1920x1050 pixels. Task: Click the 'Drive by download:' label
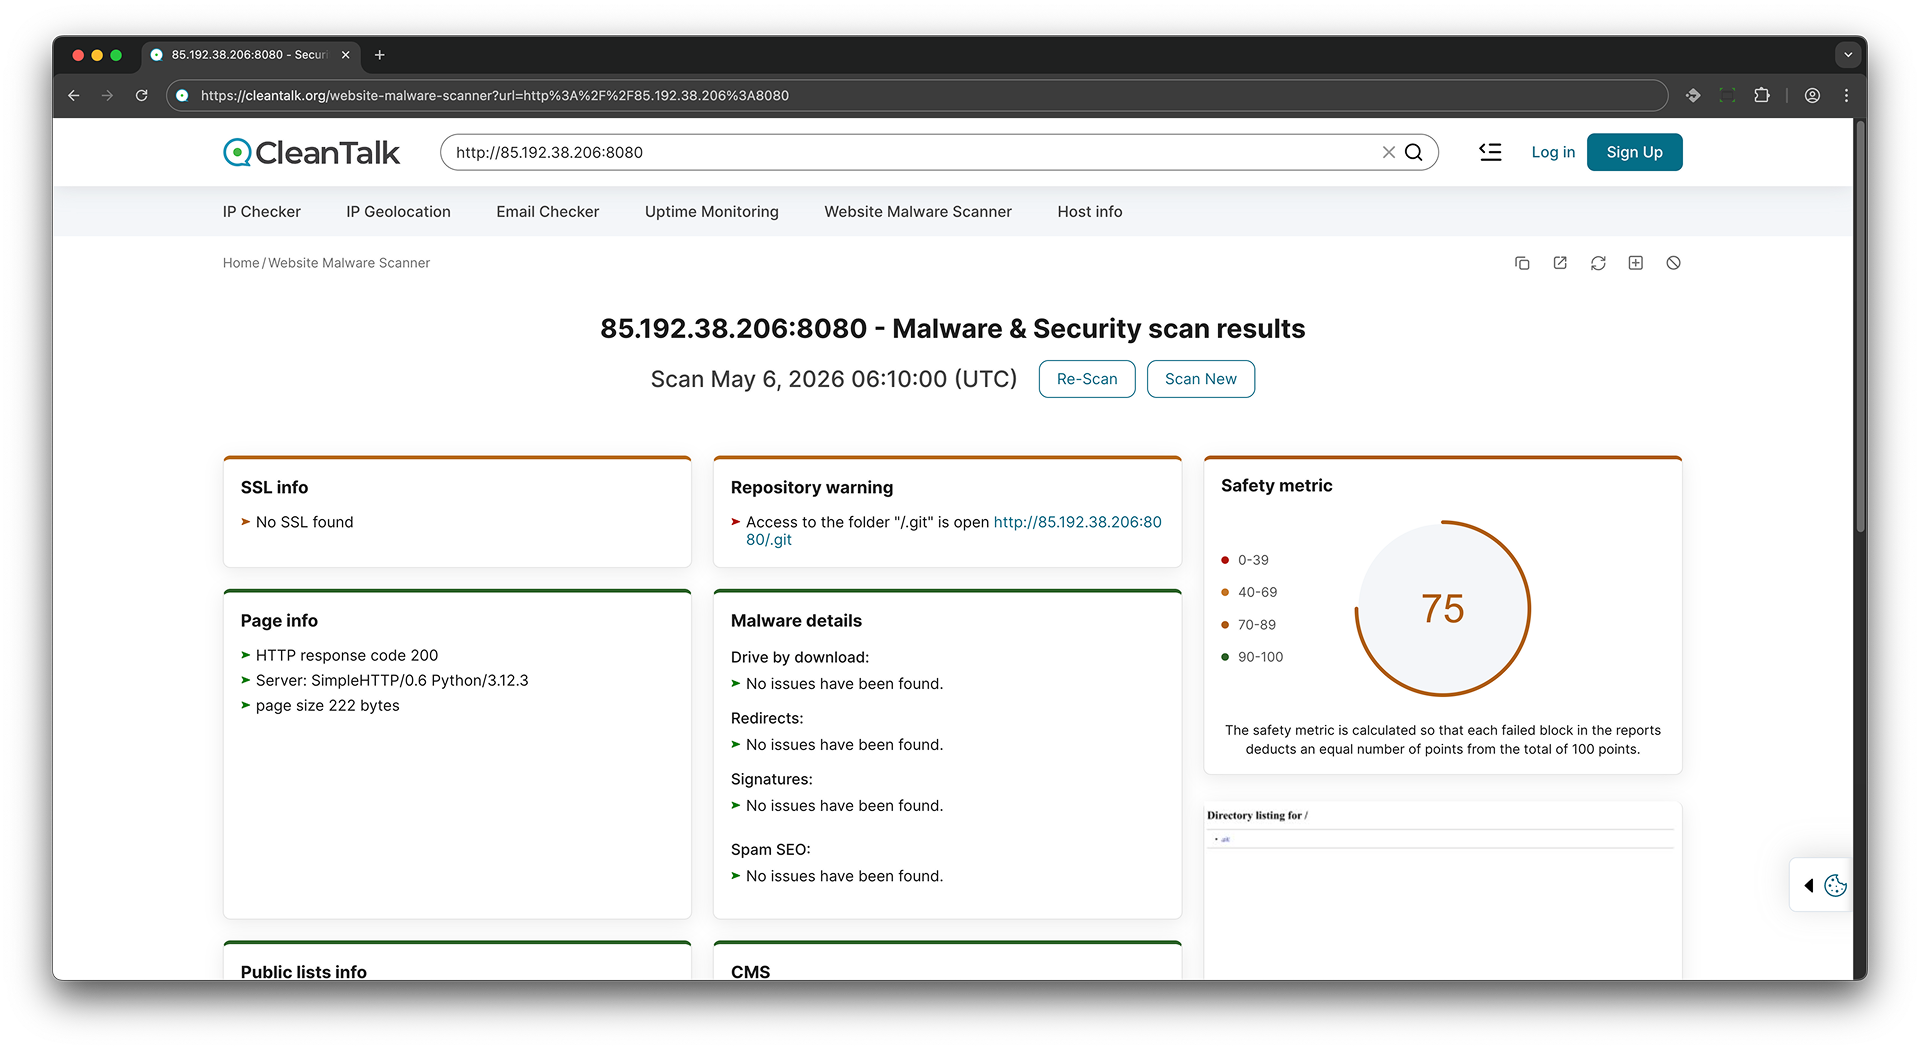(x=800, y=657)
